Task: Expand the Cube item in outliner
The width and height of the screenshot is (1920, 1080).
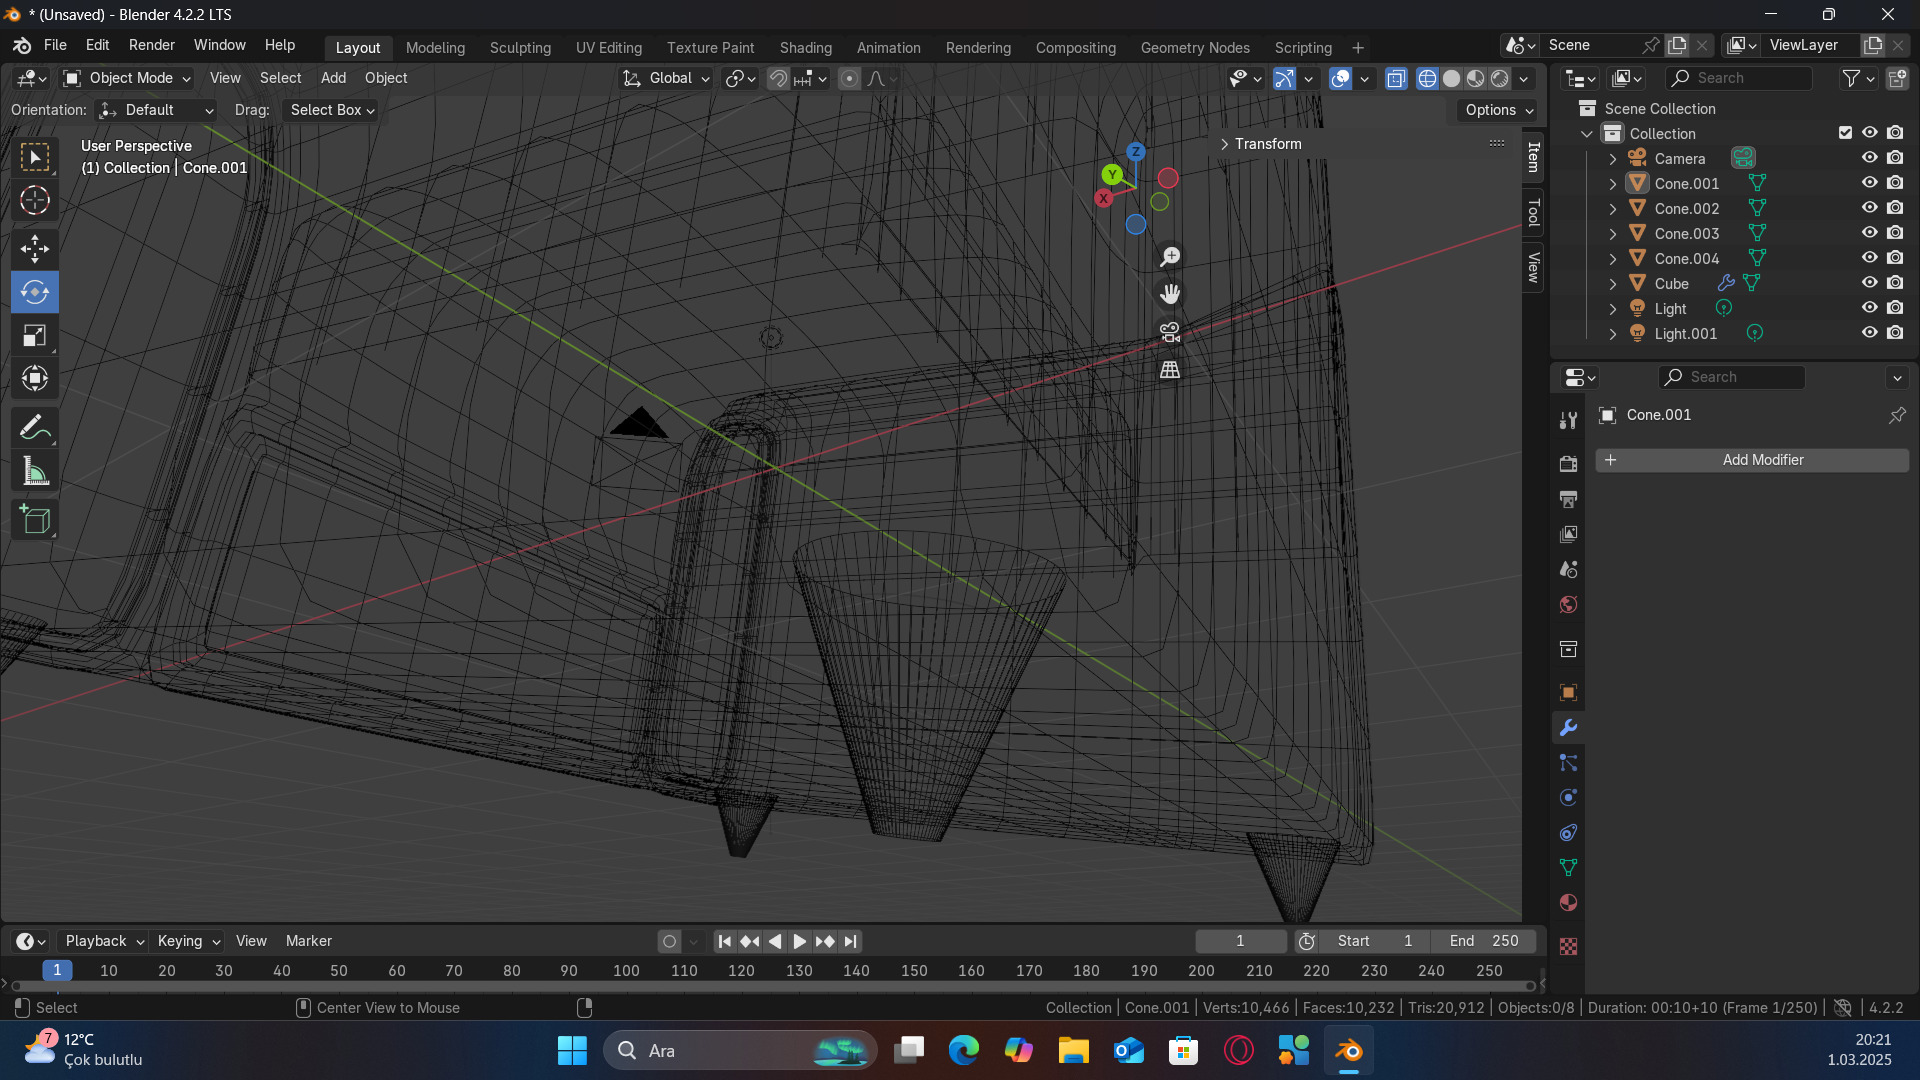Action: coord(1612,284)
